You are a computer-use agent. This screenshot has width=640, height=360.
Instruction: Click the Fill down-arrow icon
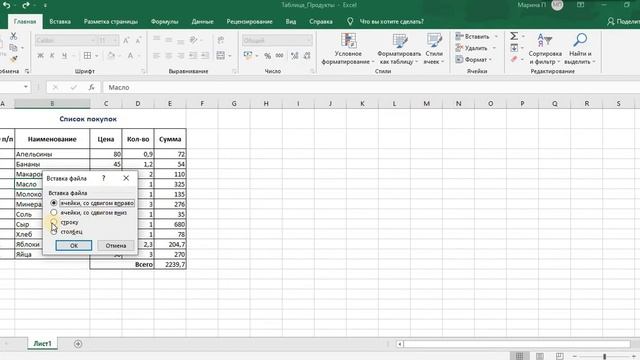[x=514, y=48]
